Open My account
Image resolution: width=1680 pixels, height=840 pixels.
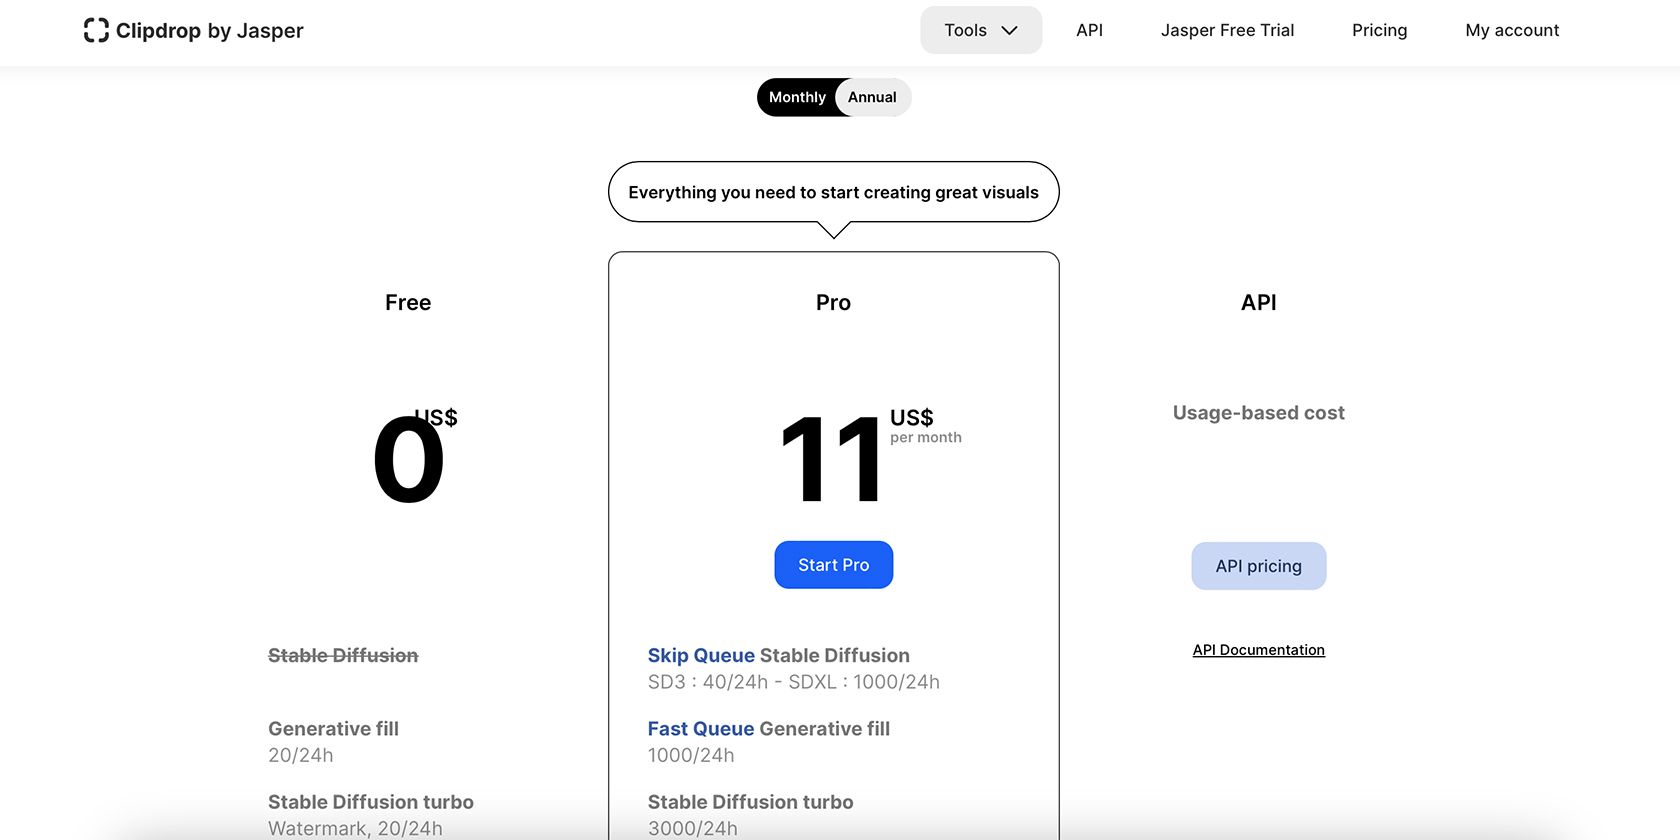[1512, 30]
